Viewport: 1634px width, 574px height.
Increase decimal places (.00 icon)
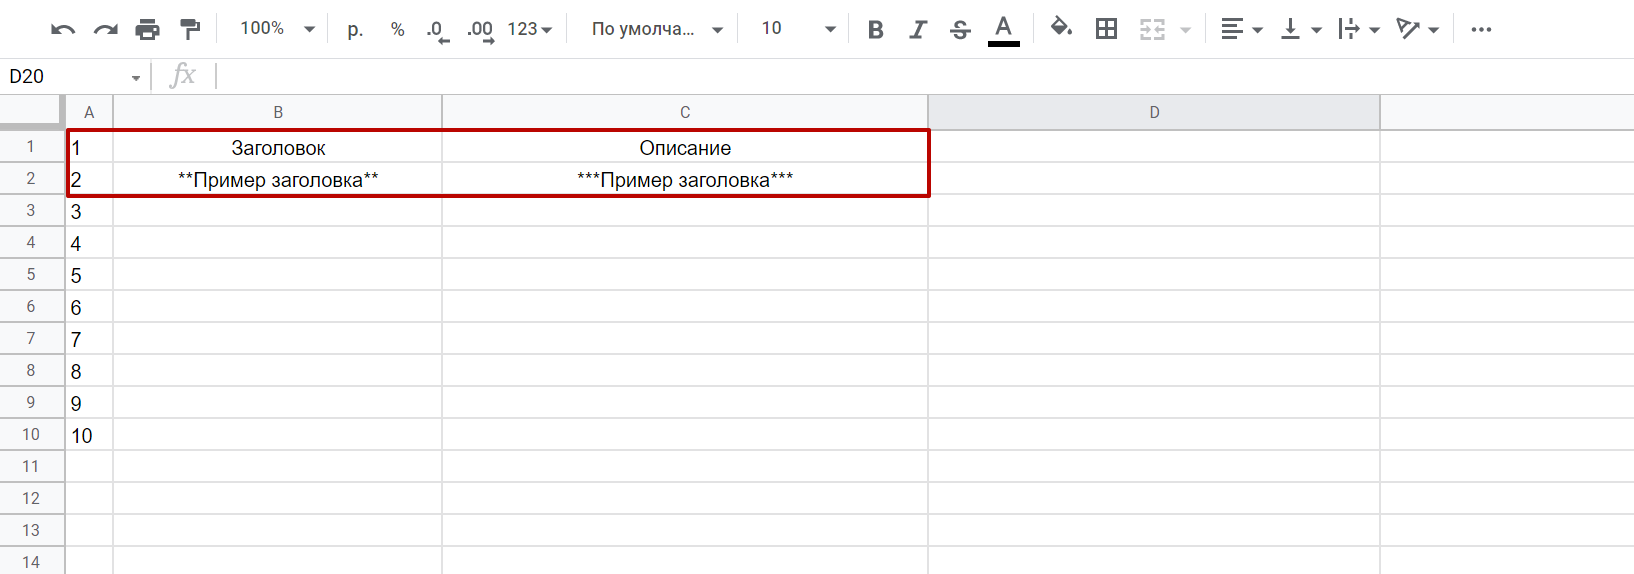[x=480, y=30]
